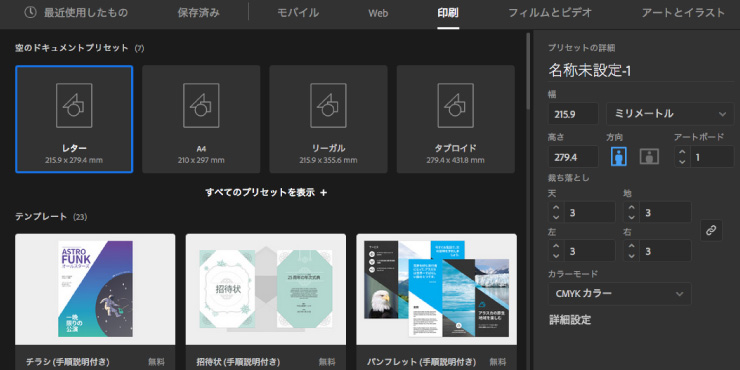
Task: Open the 保存済み tab
Action: pyautogui.click(x=199, y=13)
